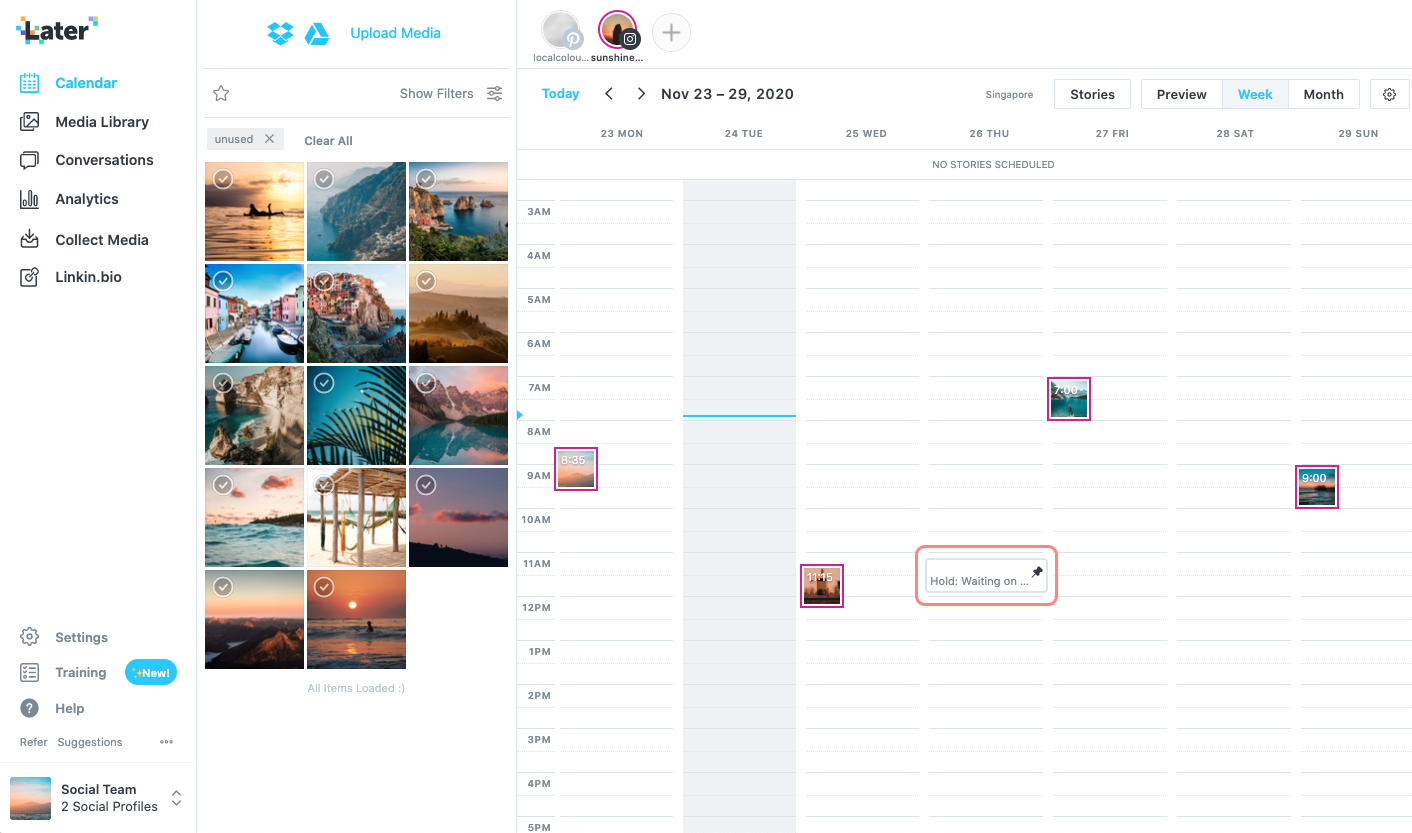Open calendar settings gear icon
Viewport: 1412px width, 833px height.
click(1389, 94)
